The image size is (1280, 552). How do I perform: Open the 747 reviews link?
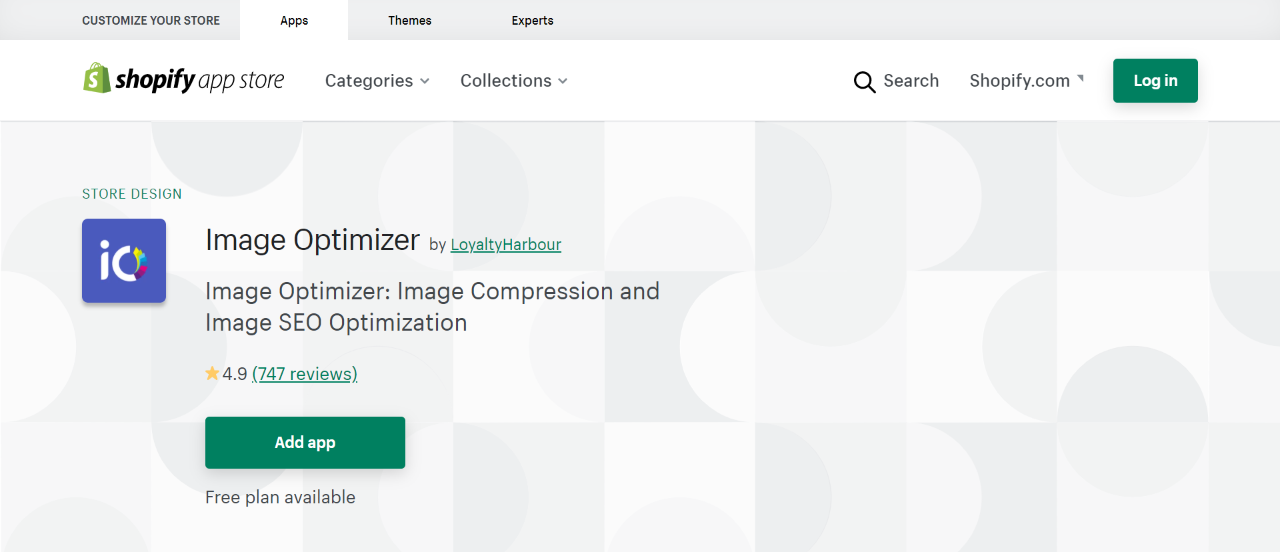[305, 374]
